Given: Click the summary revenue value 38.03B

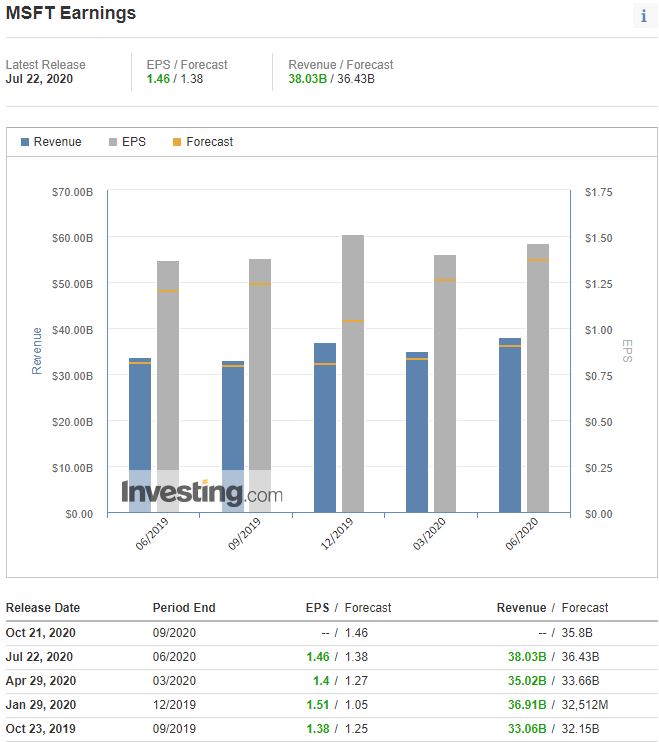Looking at the screenshot, I should (x=308, y=79).
